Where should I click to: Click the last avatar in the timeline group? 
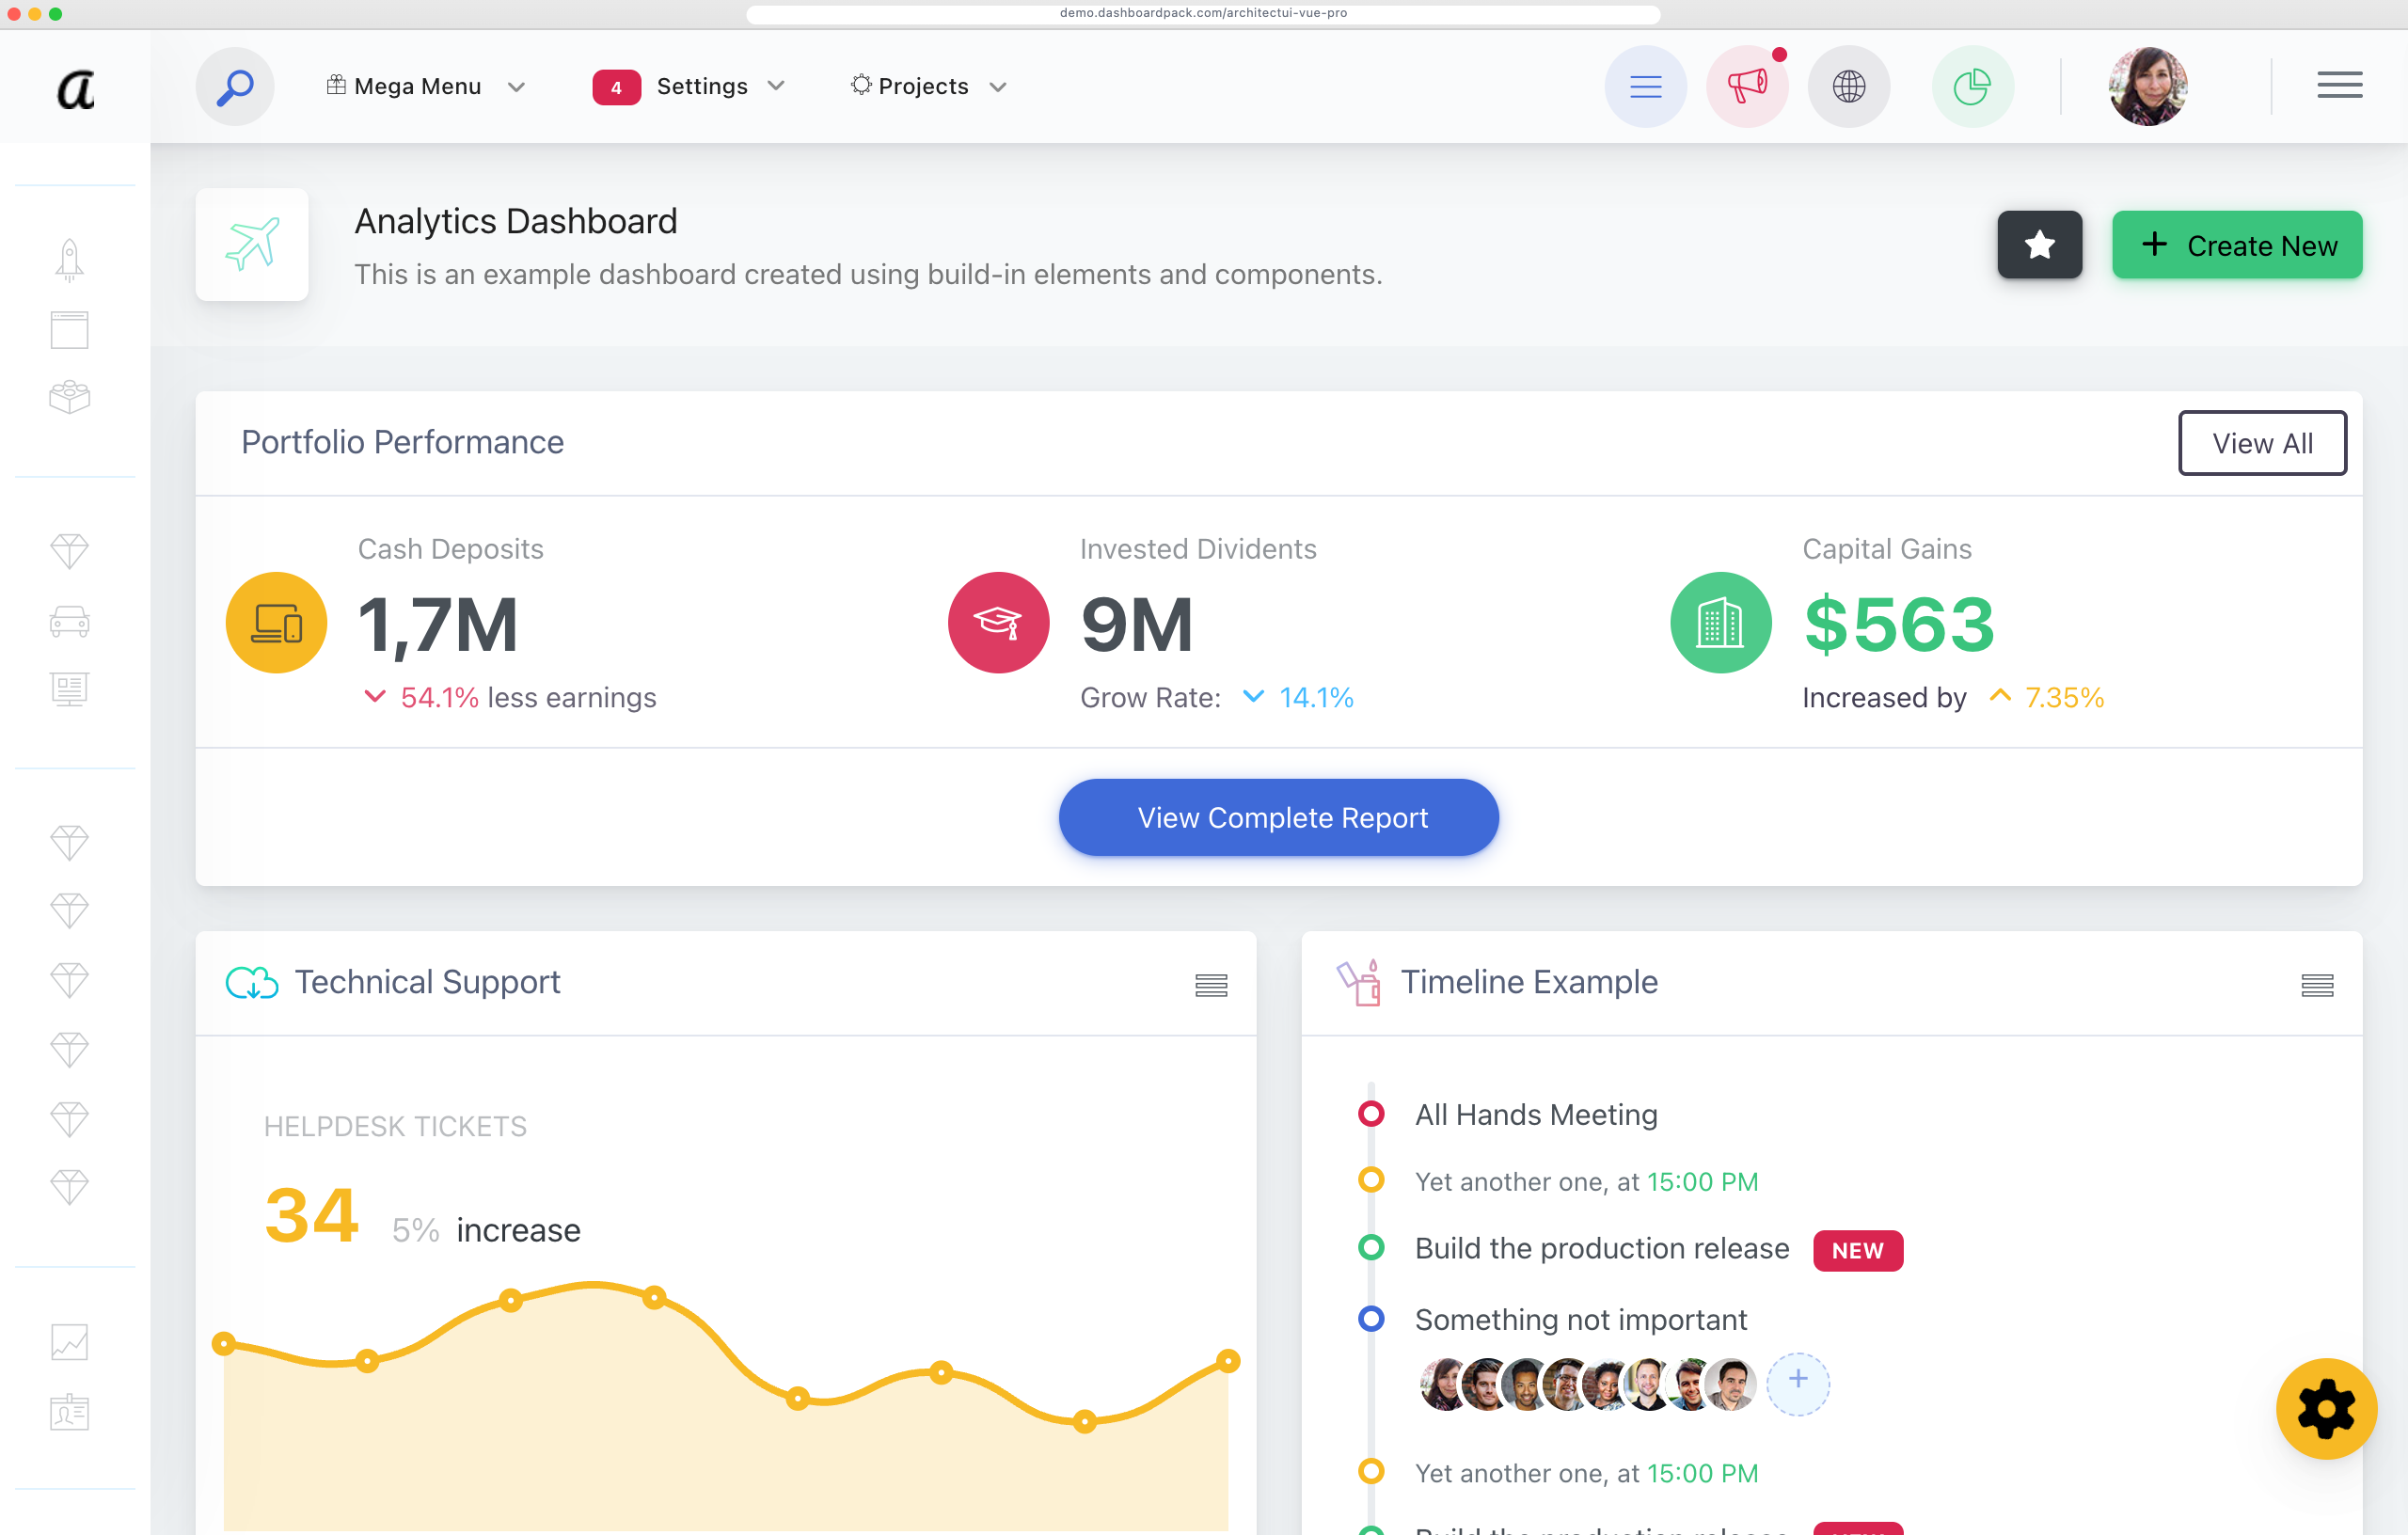coord(1731,1384)
